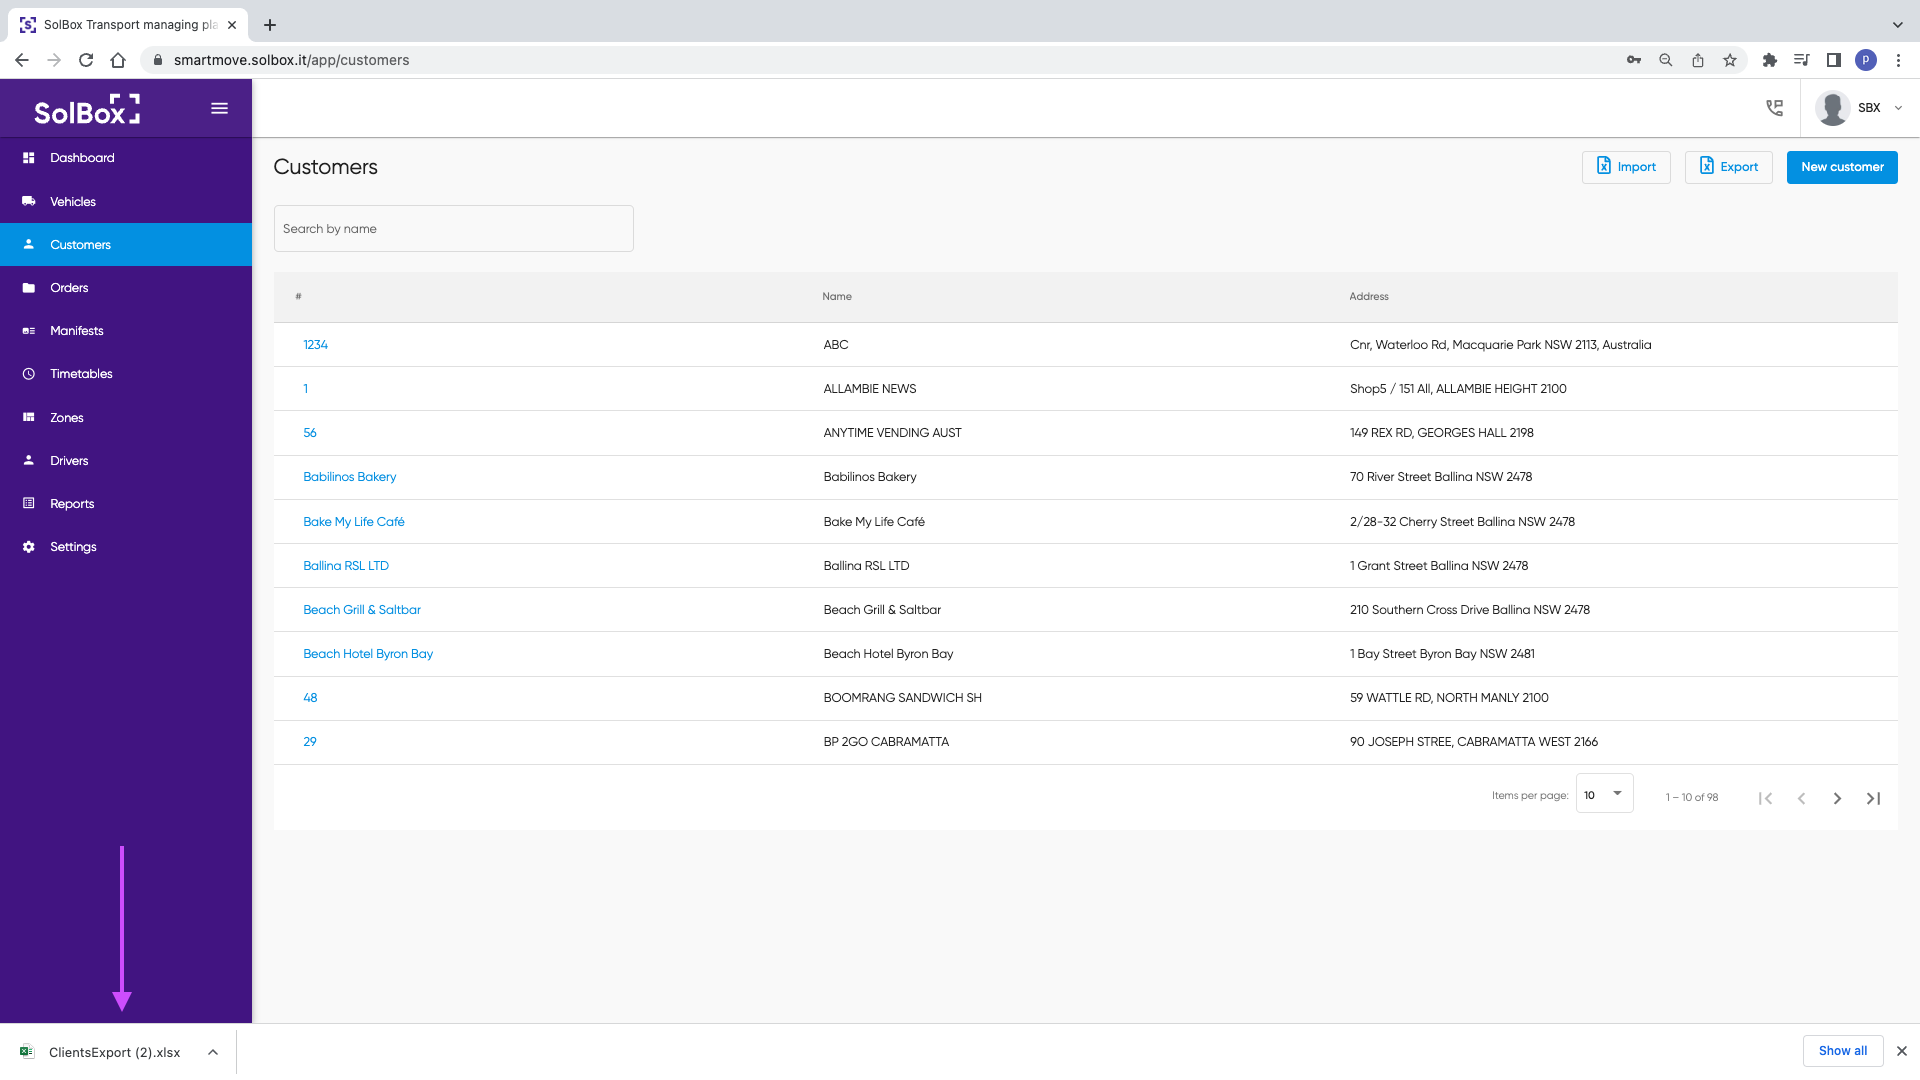Viewport: 1920px width, 1080px height.
Task: Open Timetables from the sidebar
Action: click(x=126, y=374)
